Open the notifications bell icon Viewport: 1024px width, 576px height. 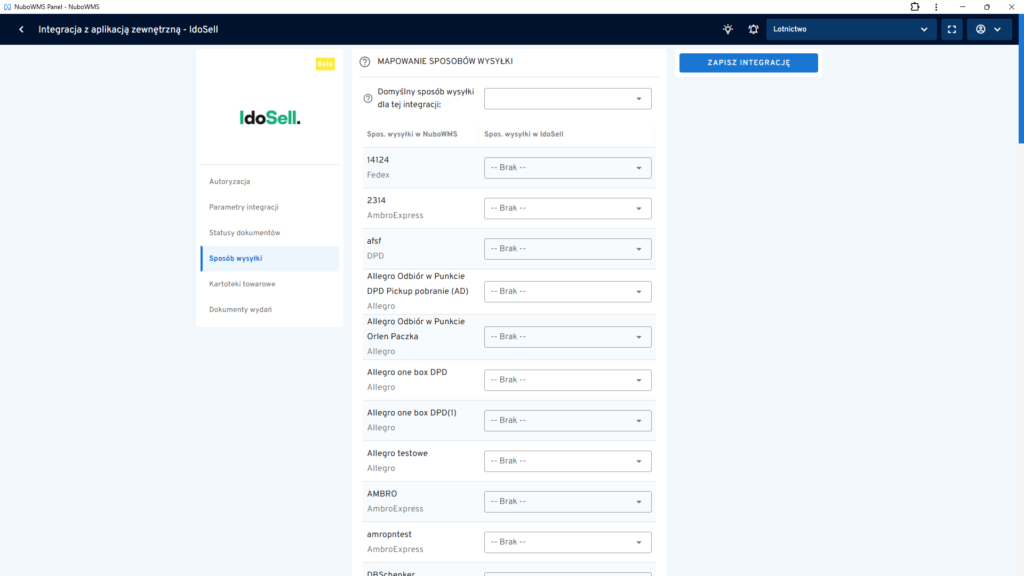753,29
